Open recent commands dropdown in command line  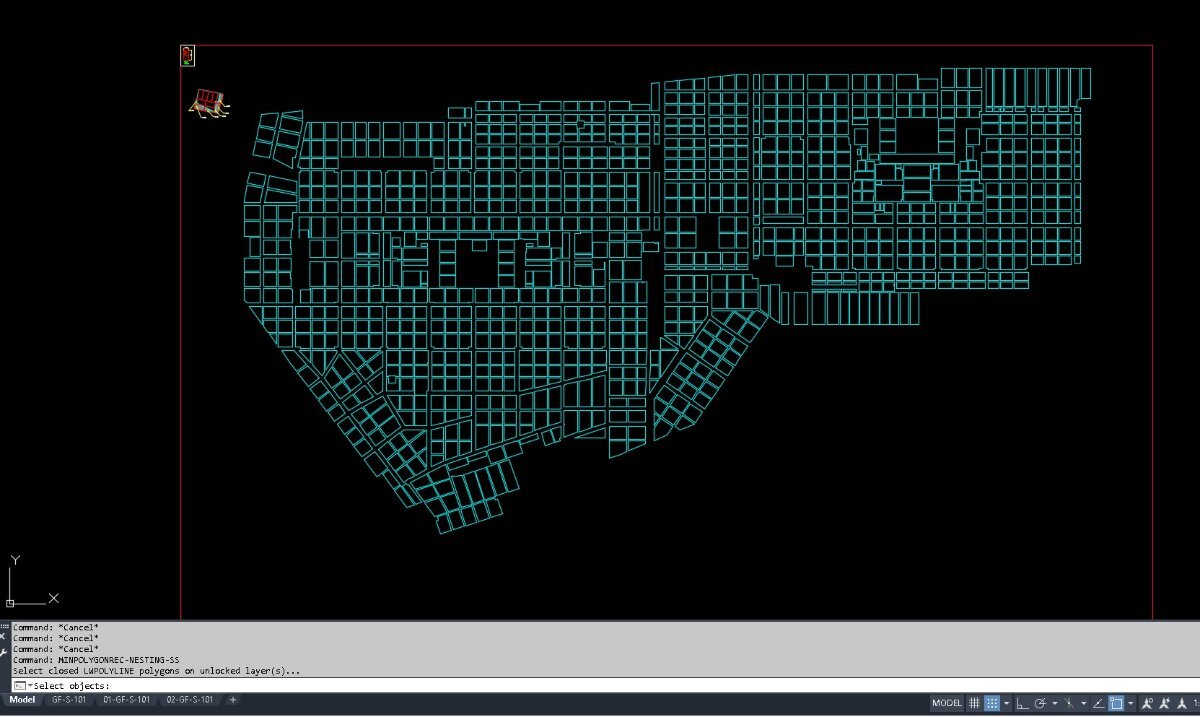[x=22, y=686]
